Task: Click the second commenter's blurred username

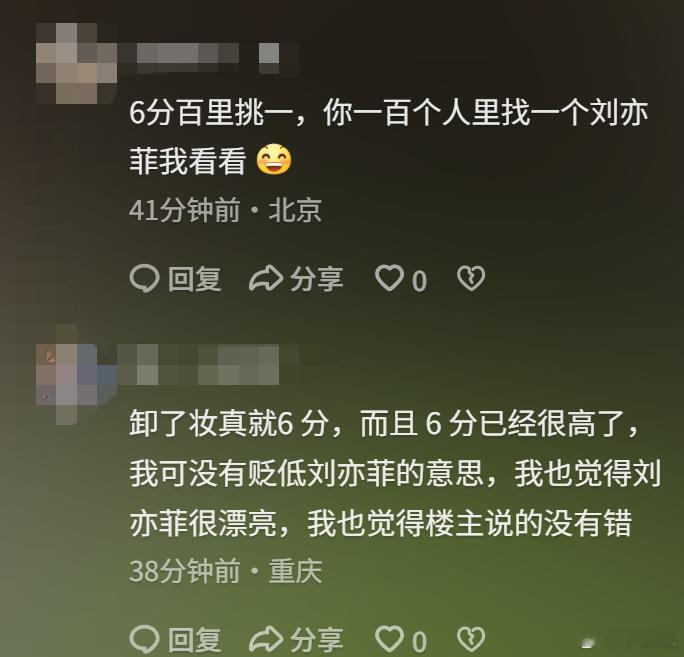Action: click(x=209, y=365)
